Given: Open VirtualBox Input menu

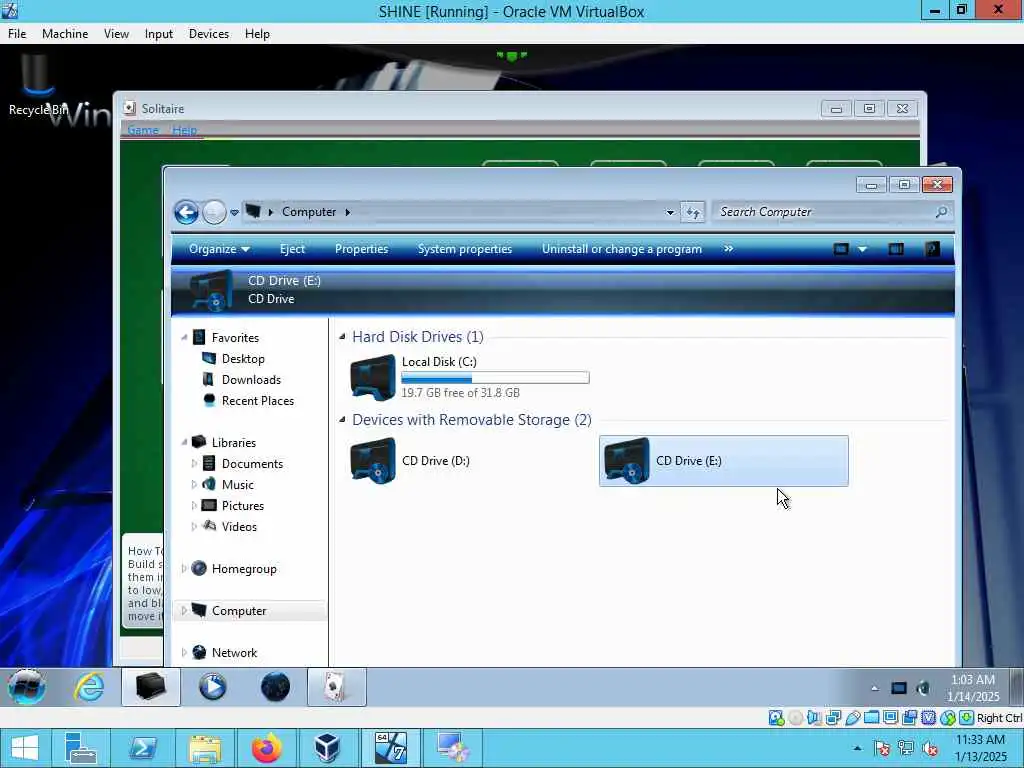Looking at the screenshot, I should pyautogui.click(x=159, y=34).
